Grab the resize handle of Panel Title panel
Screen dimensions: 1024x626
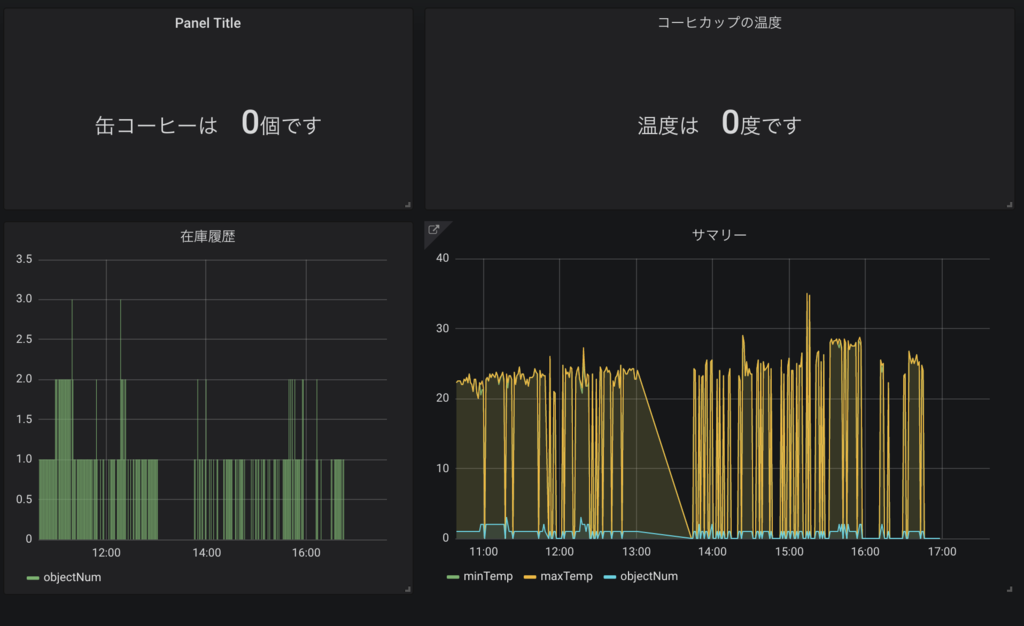pos(408,204)
